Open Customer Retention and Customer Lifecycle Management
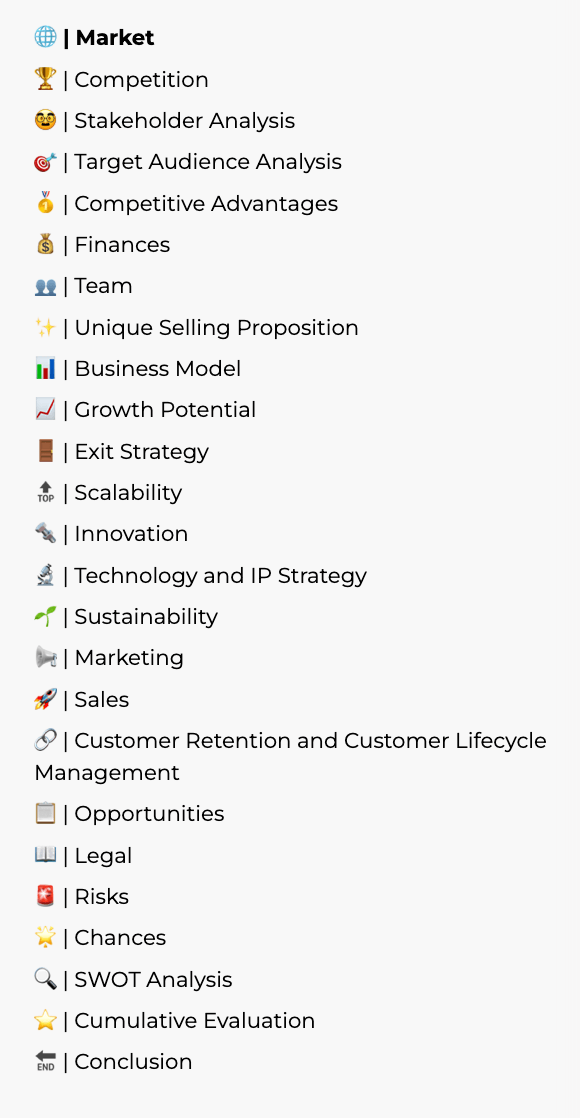This screenshot has width=580, height=1118. 290,757
